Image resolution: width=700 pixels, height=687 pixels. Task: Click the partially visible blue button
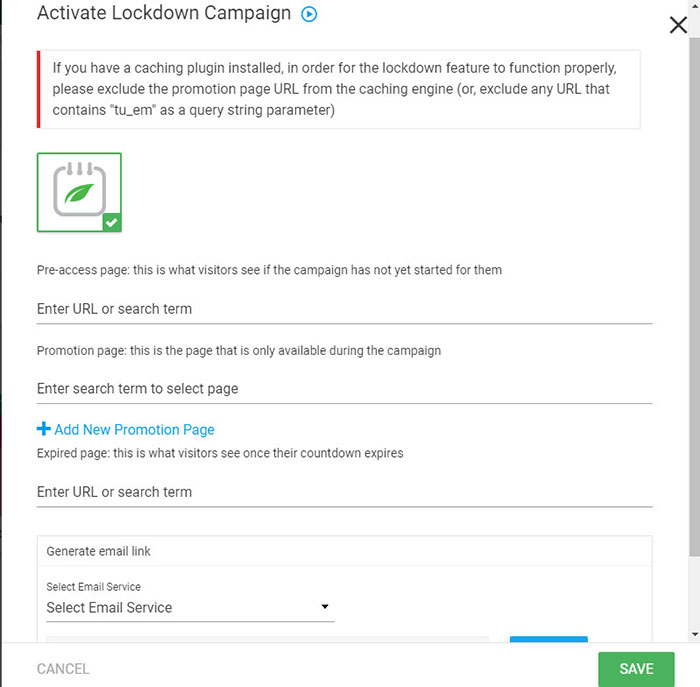coord(548,638)
